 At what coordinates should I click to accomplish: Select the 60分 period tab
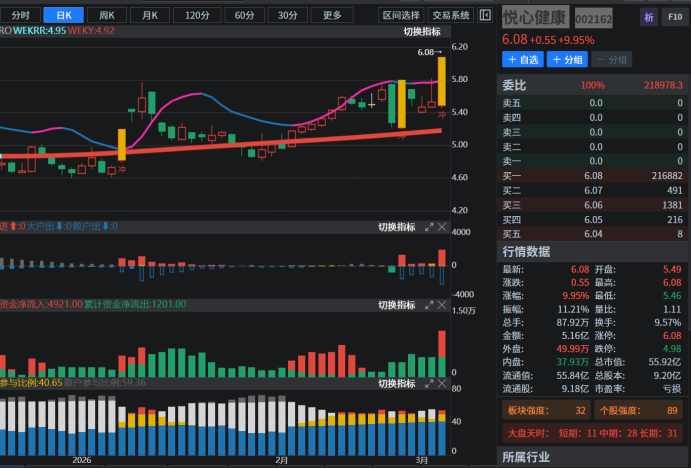[244, 15]
